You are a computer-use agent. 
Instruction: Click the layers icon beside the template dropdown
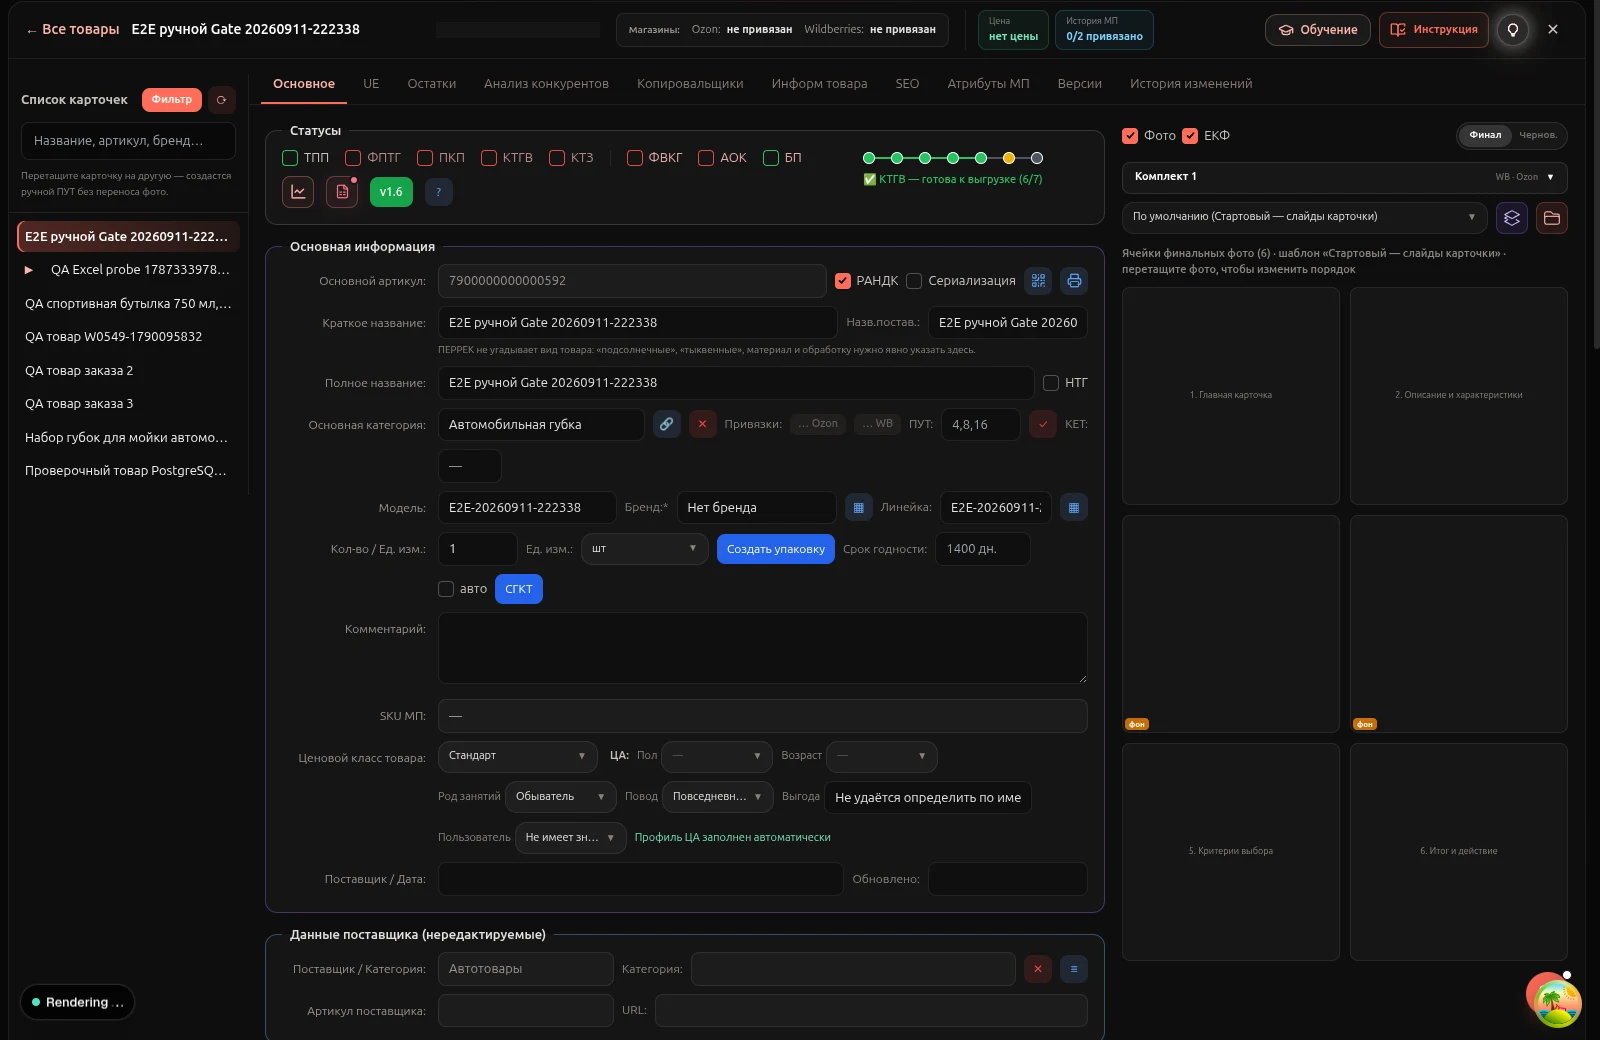tap(1512, 218)
